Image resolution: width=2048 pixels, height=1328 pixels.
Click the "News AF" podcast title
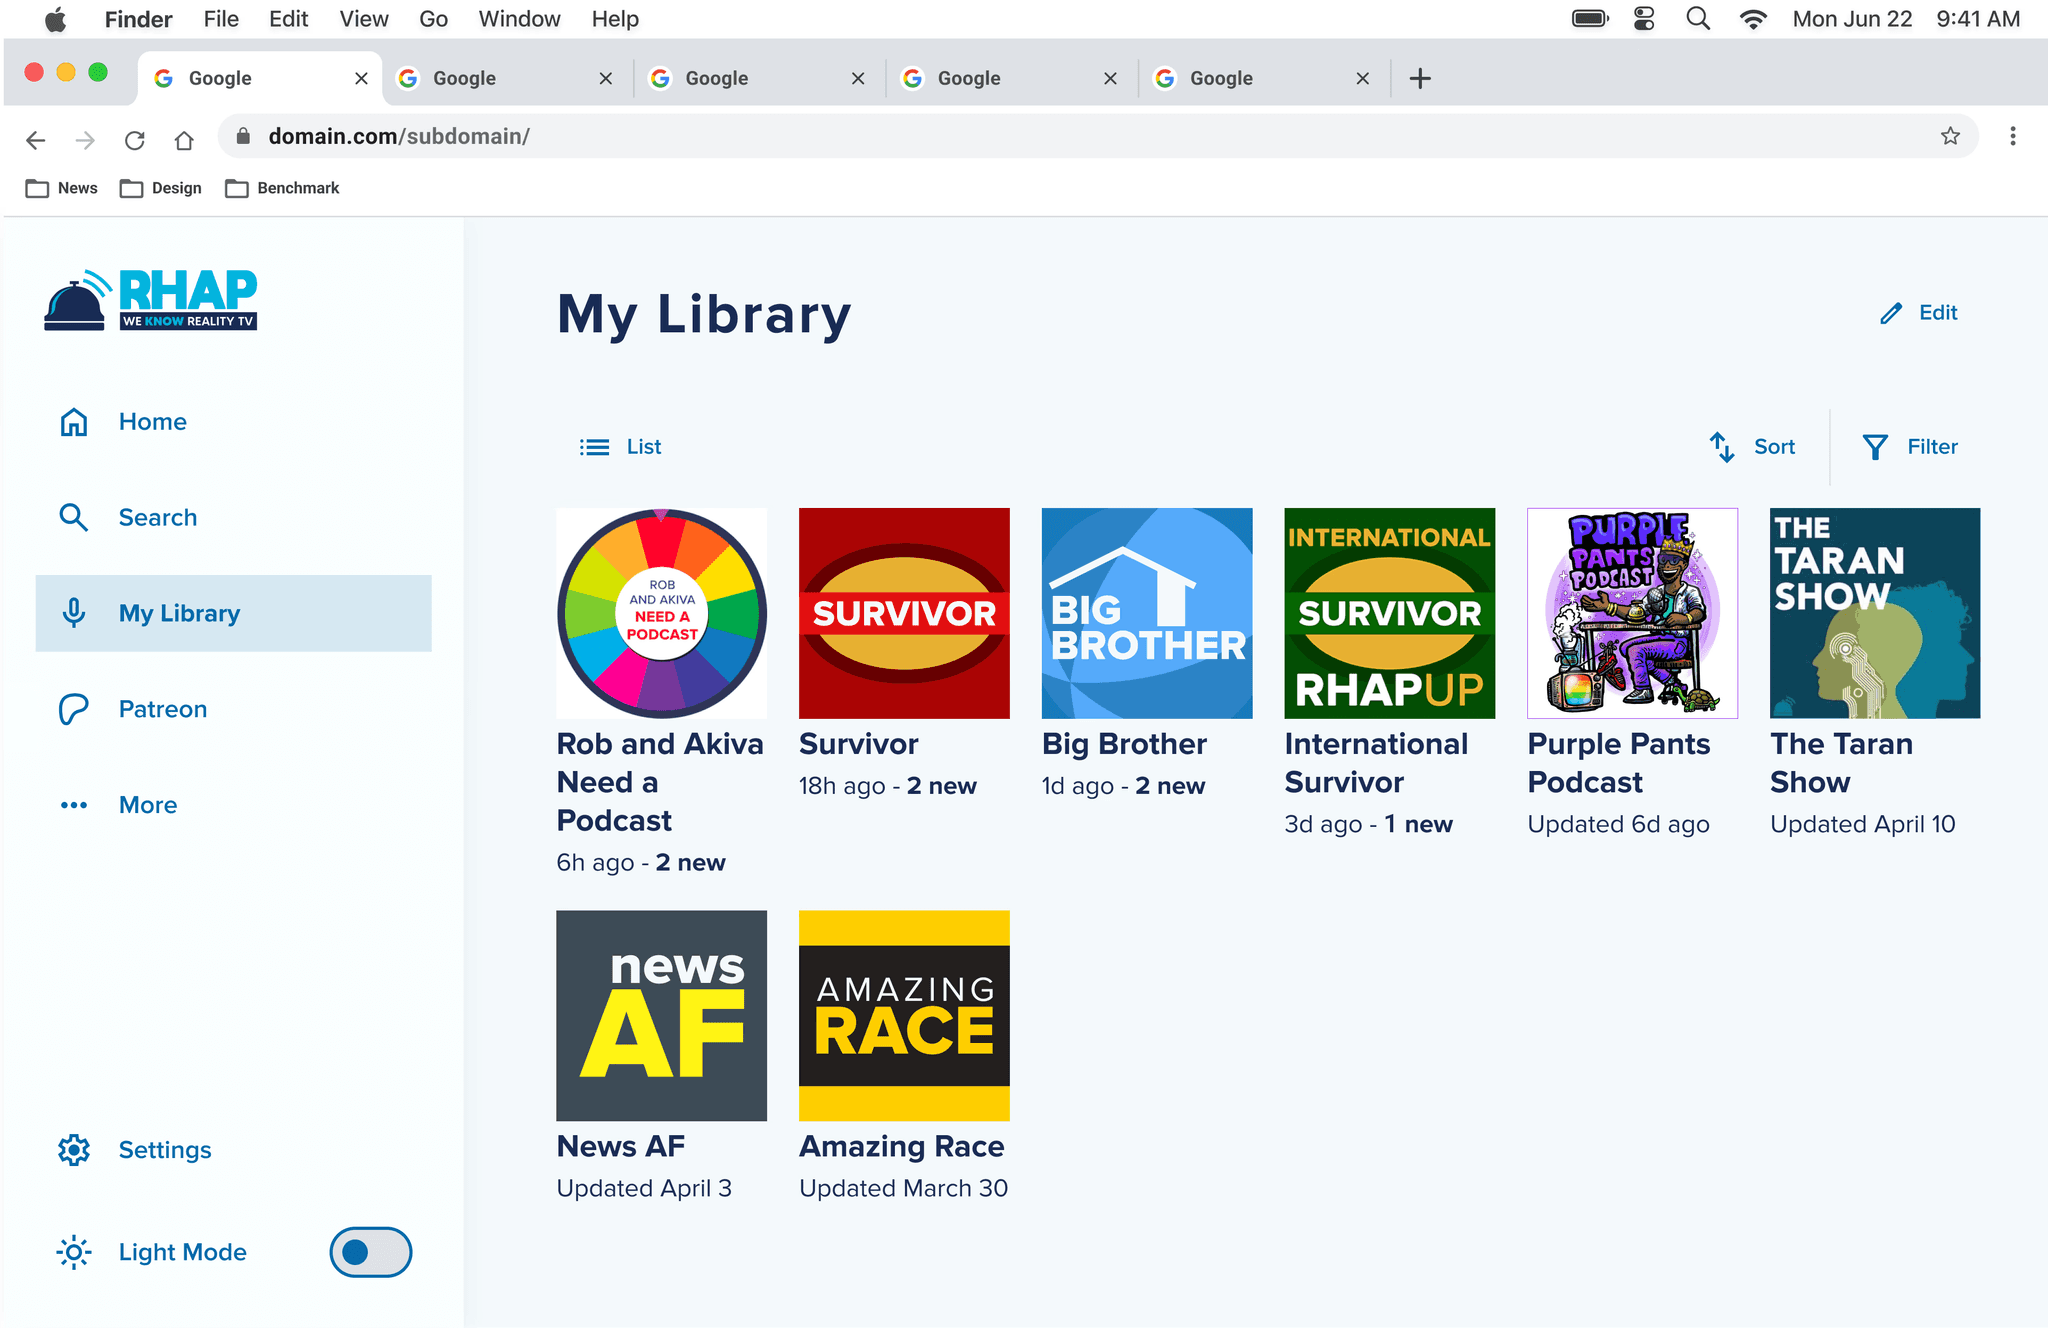(x=621, y=1146)
